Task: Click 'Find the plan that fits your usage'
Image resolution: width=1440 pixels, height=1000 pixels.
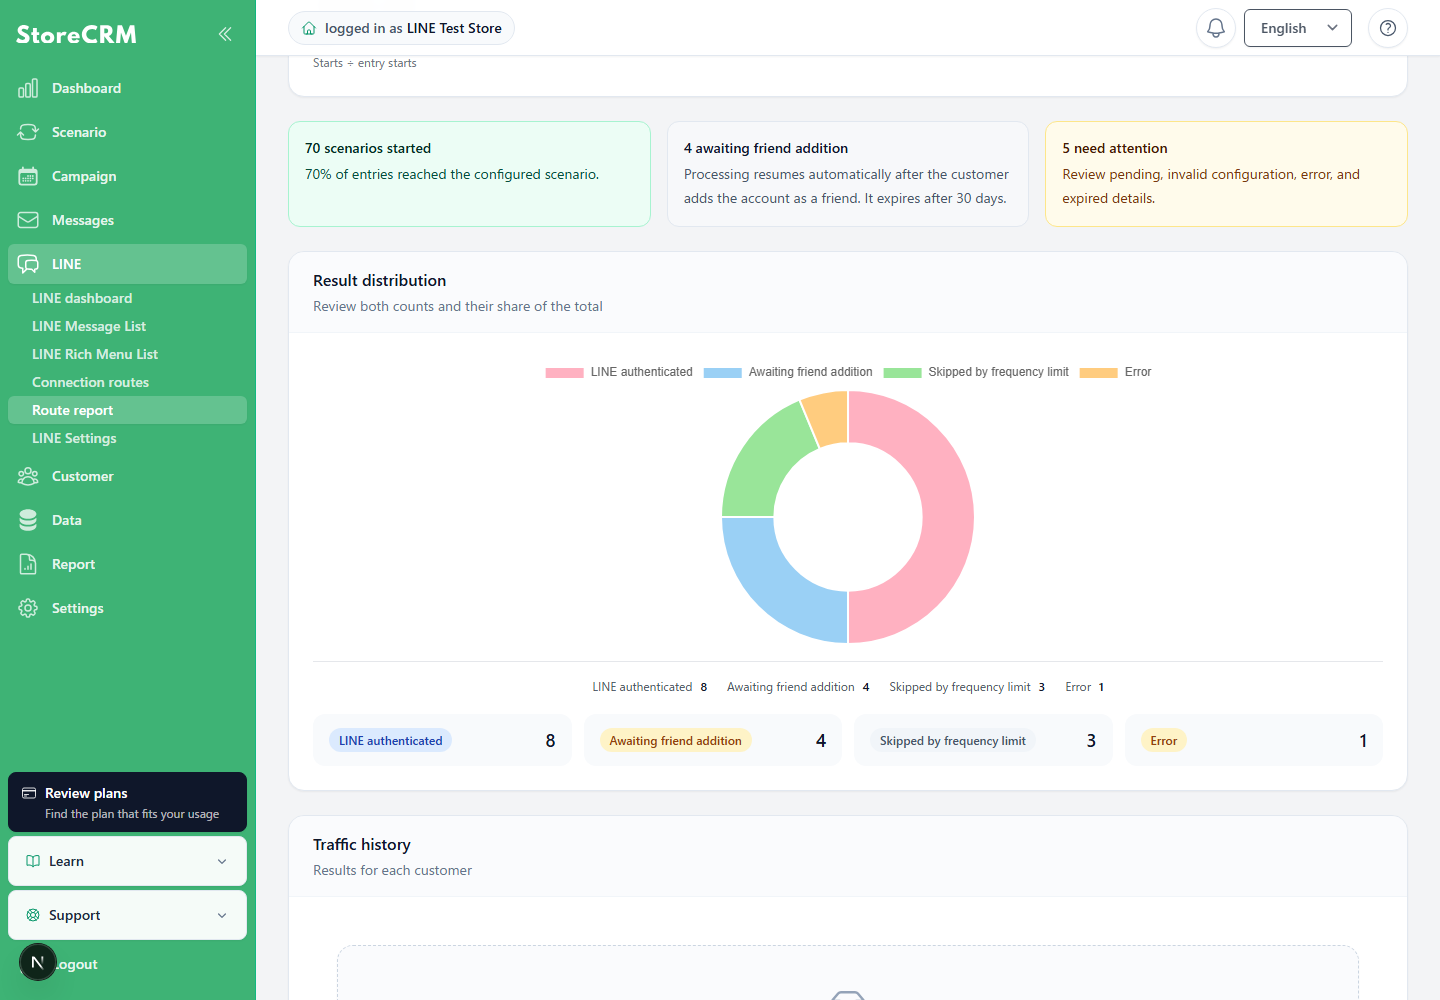Action: click(x=132, y=814)
